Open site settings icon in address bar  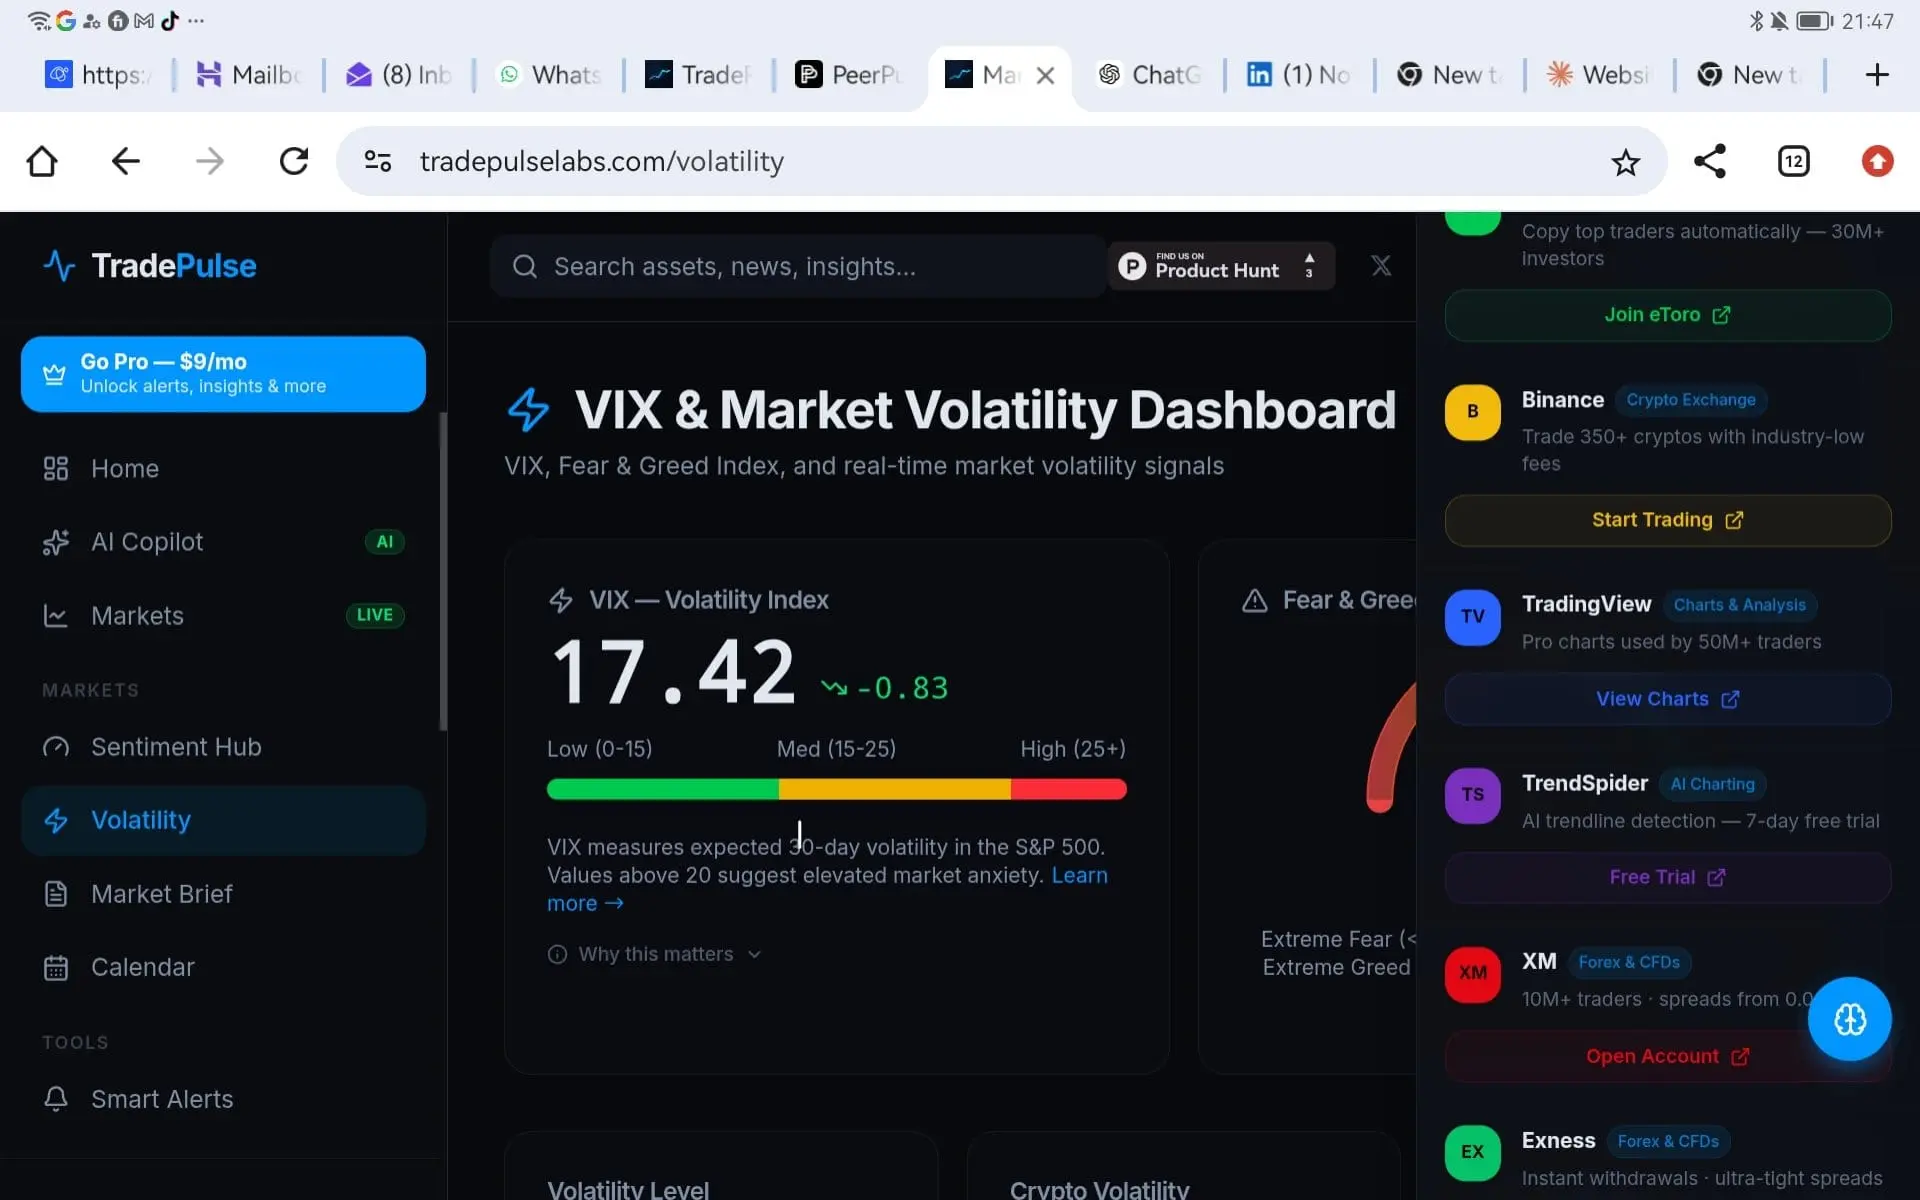point(378,161)
